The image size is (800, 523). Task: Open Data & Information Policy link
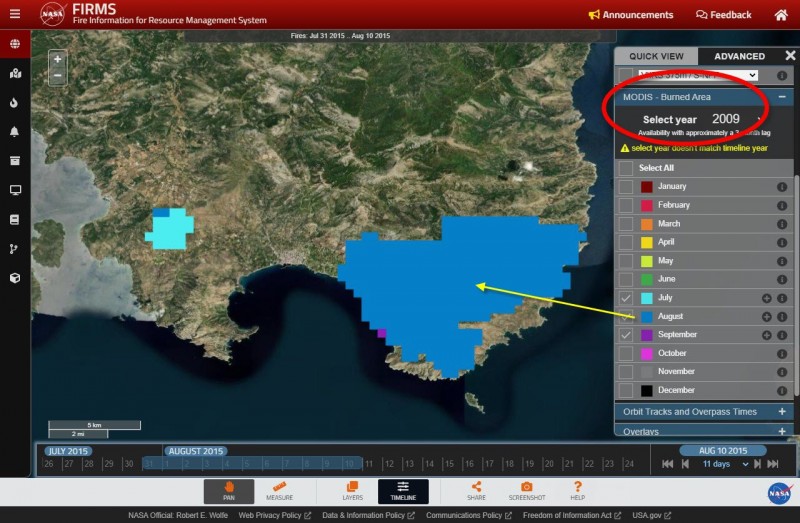coord(368,515)
